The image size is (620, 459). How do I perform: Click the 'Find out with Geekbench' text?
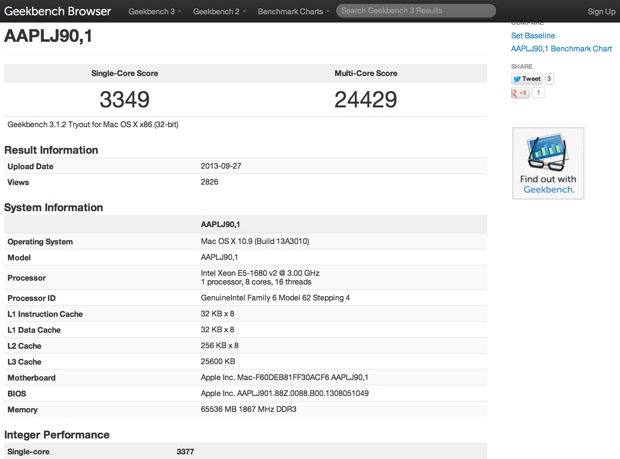[x=547, y=184]
